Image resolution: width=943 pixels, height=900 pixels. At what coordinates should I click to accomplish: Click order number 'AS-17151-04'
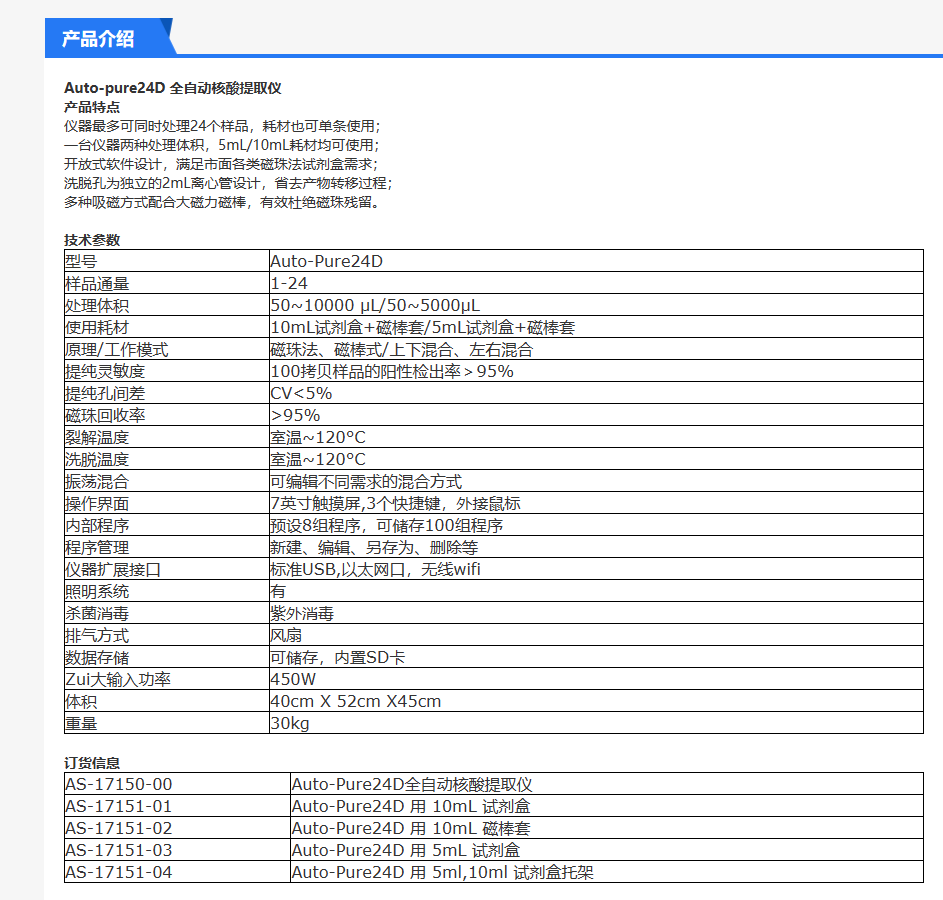click(118, 872)
